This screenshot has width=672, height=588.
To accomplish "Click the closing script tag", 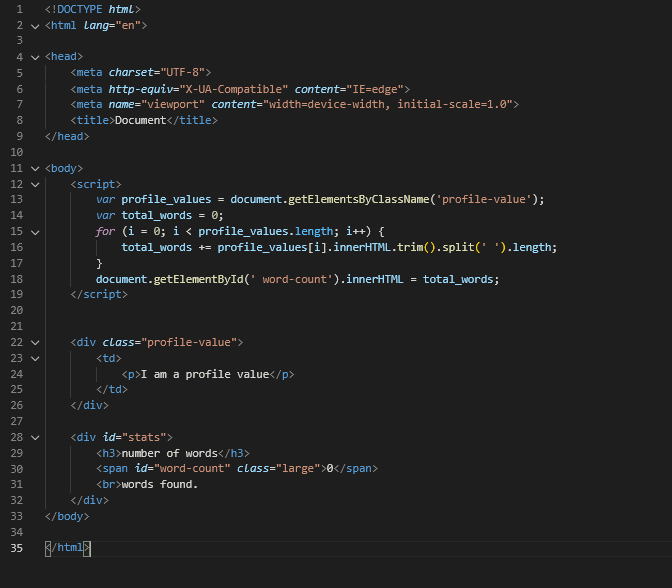I will tap(99, 294).
